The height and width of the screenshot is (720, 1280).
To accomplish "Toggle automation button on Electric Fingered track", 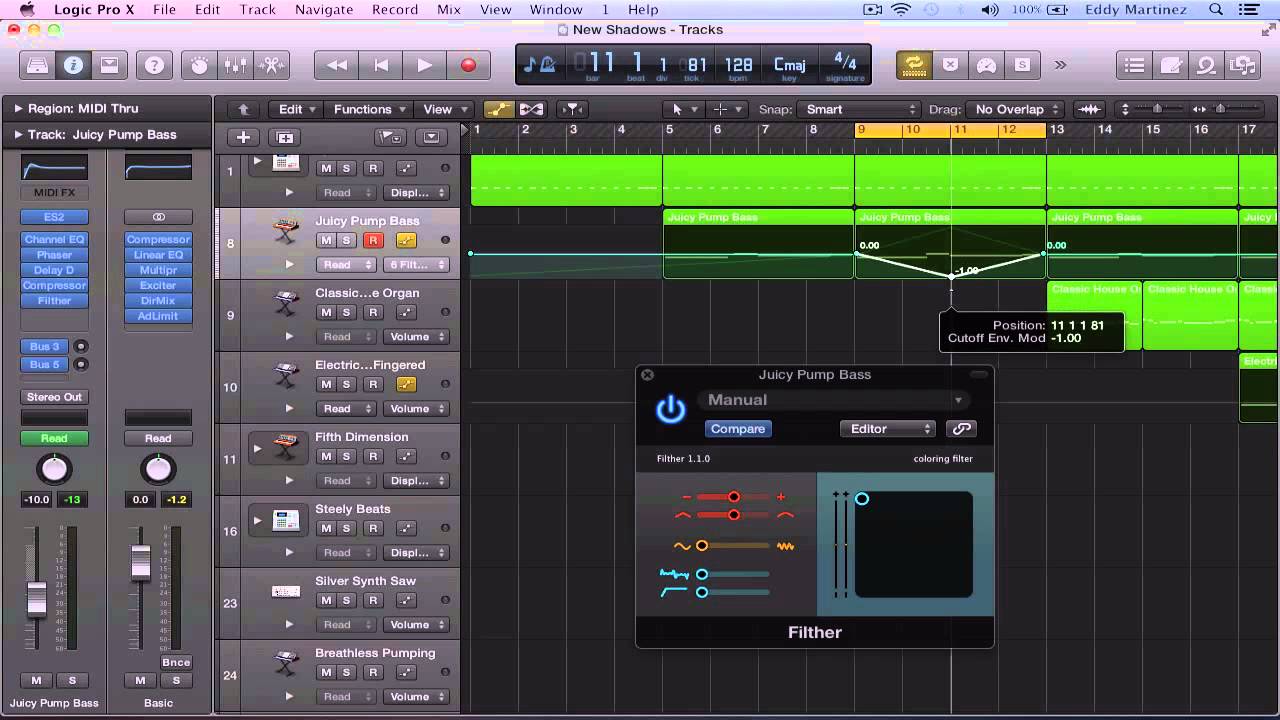I will click(406, 384).
